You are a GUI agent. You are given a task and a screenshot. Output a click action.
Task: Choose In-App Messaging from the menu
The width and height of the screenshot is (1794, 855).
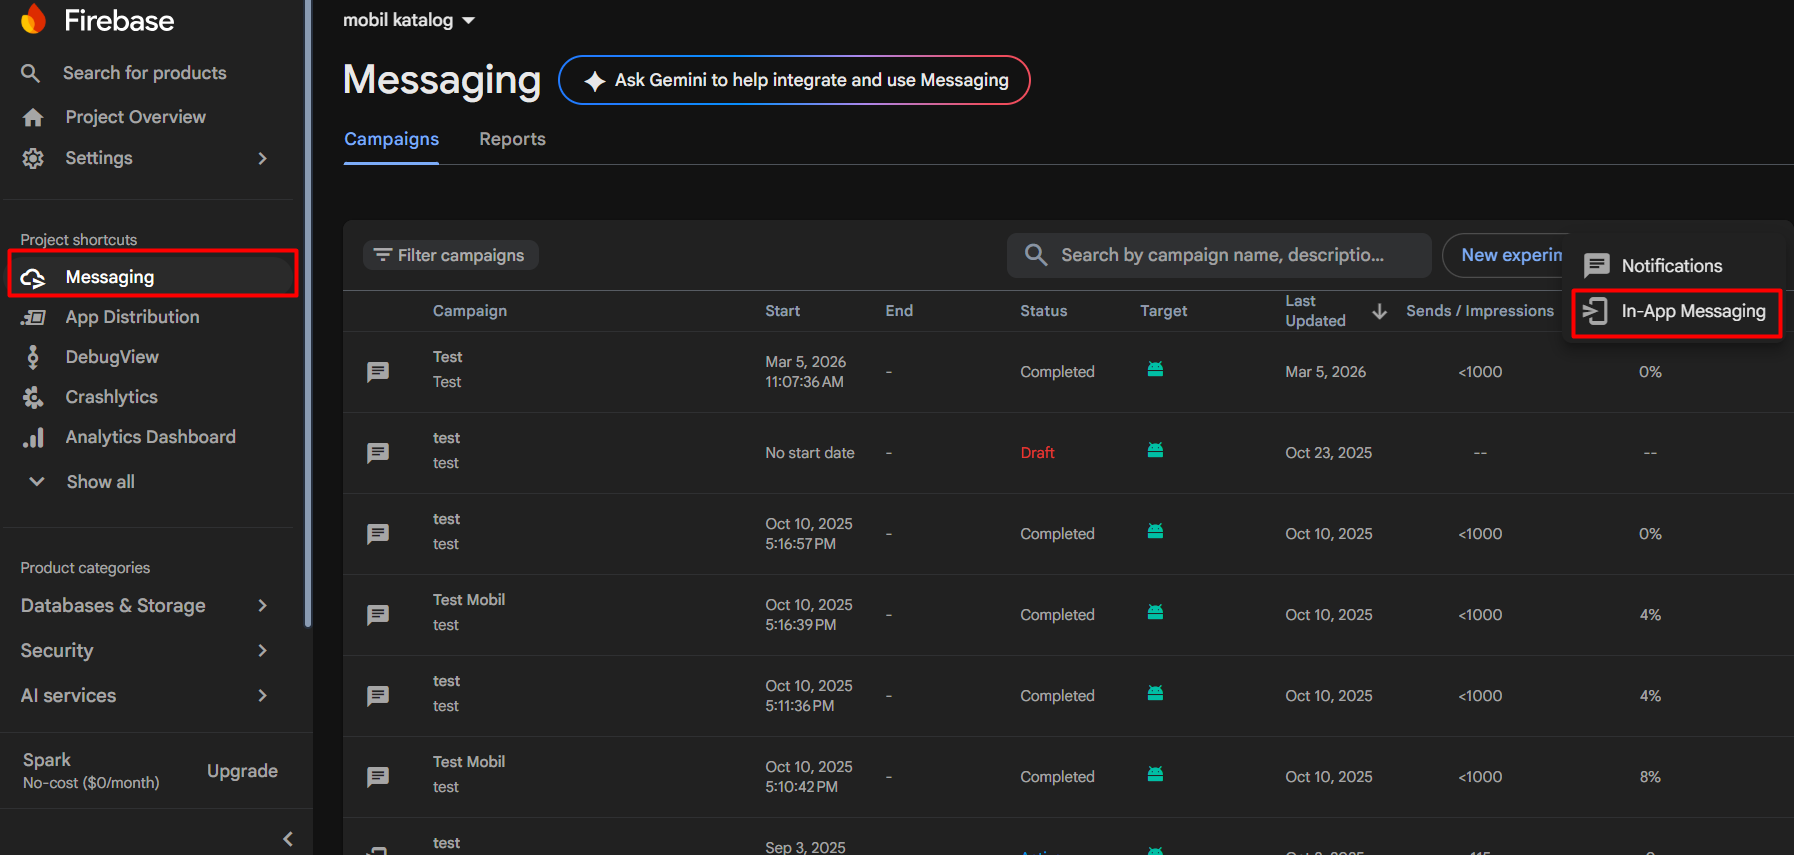coord(1677,312)
